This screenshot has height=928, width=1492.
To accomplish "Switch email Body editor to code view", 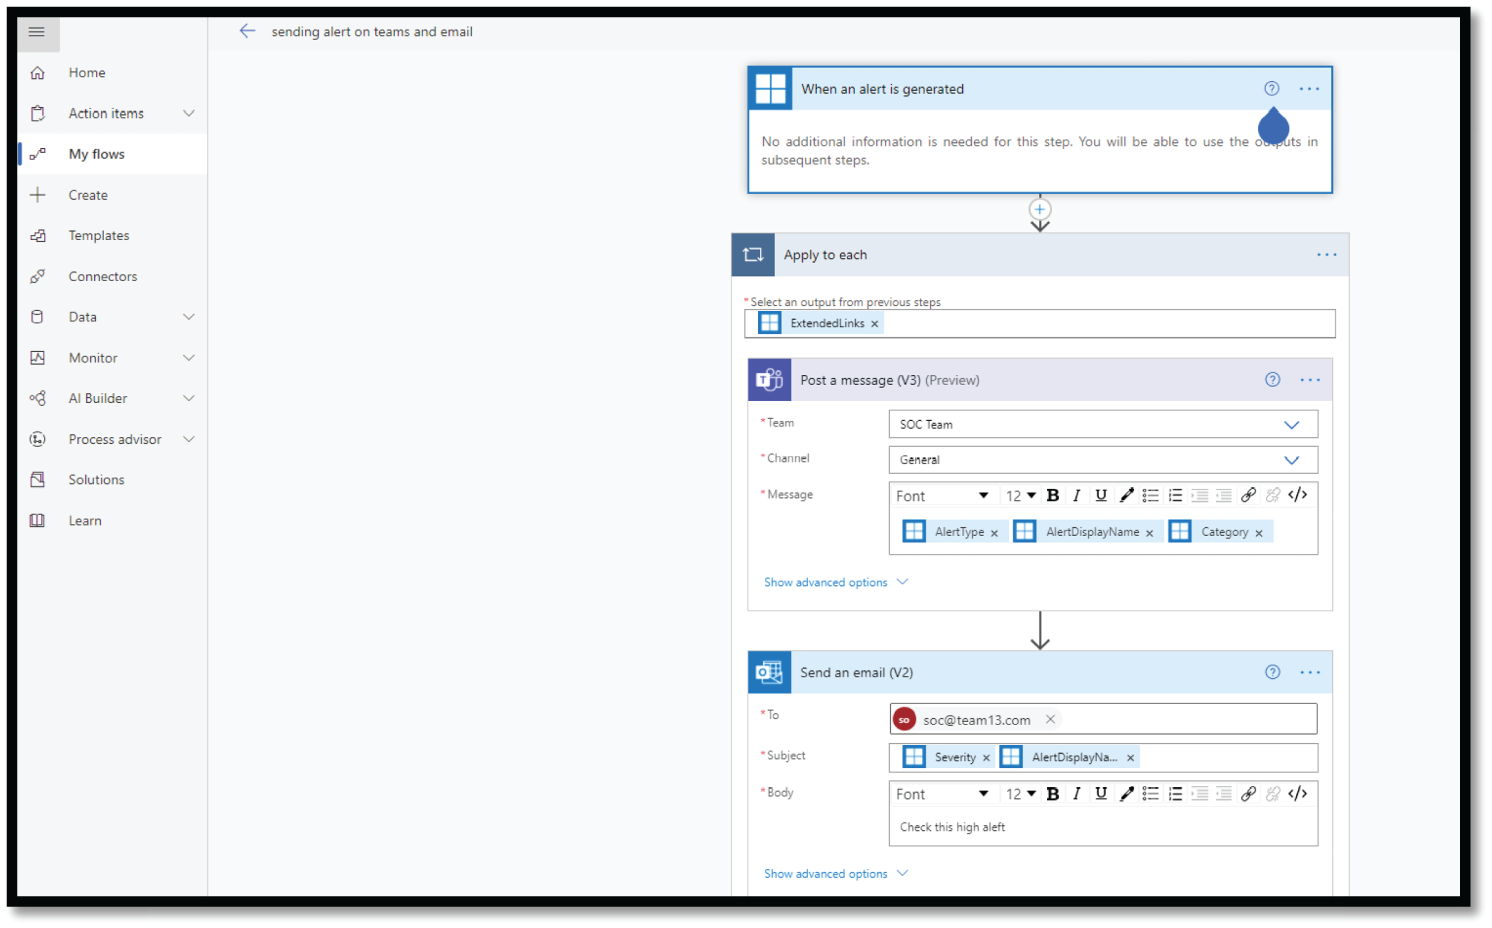I will [x=1298, y=794].
